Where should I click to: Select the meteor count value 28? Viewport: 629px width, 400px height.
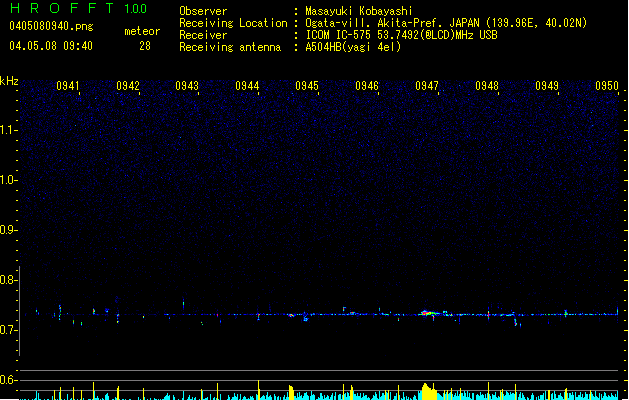tap(145, 46)
